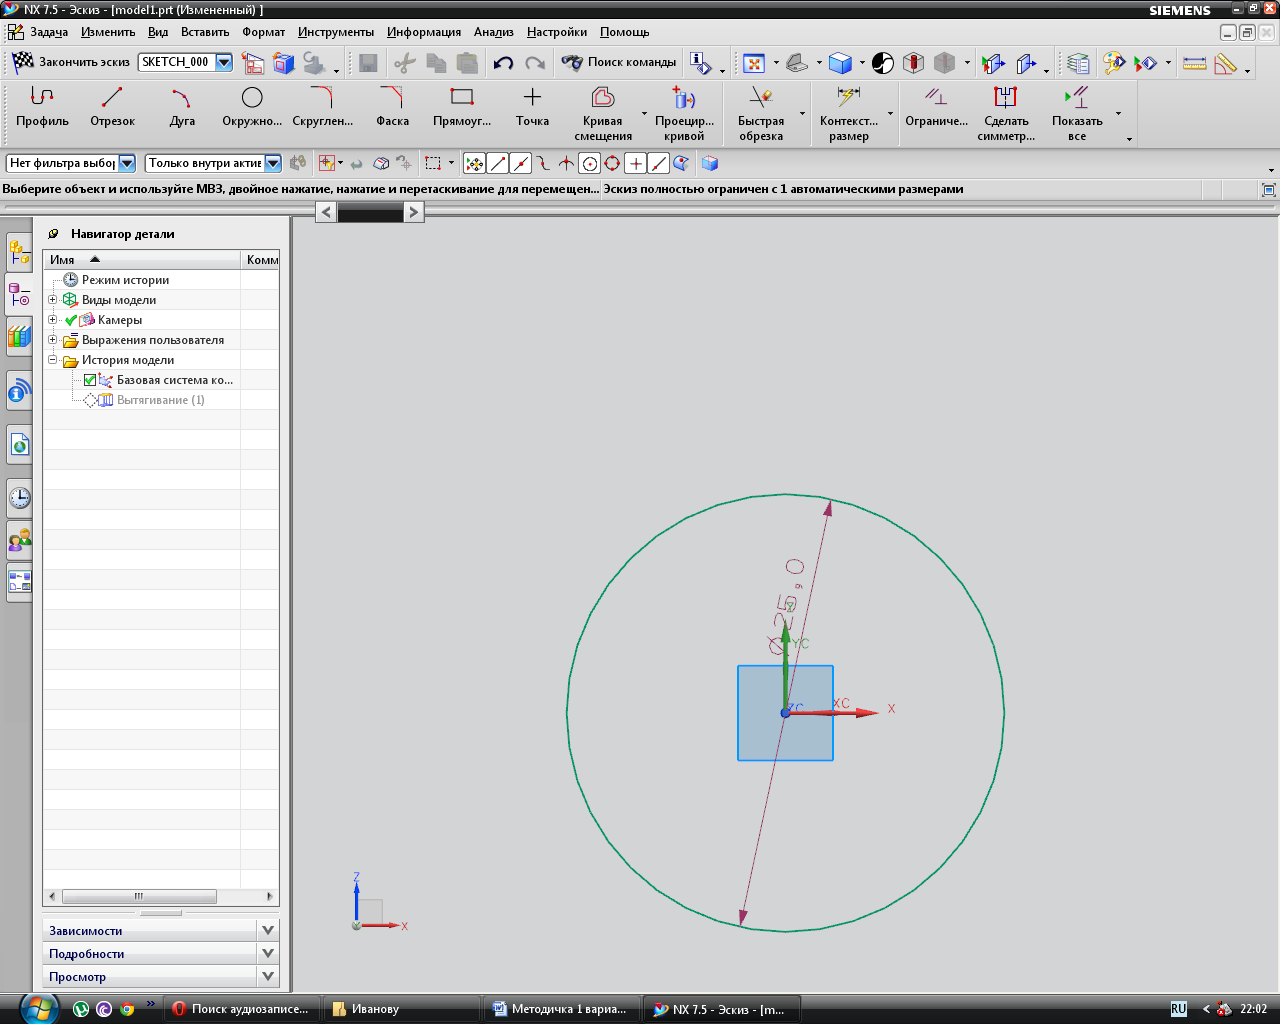Open the SKETCH_000 sketch name dropdown
Screen dimensions: 1280x1024
pyautogui.click(x=224, y=62)
